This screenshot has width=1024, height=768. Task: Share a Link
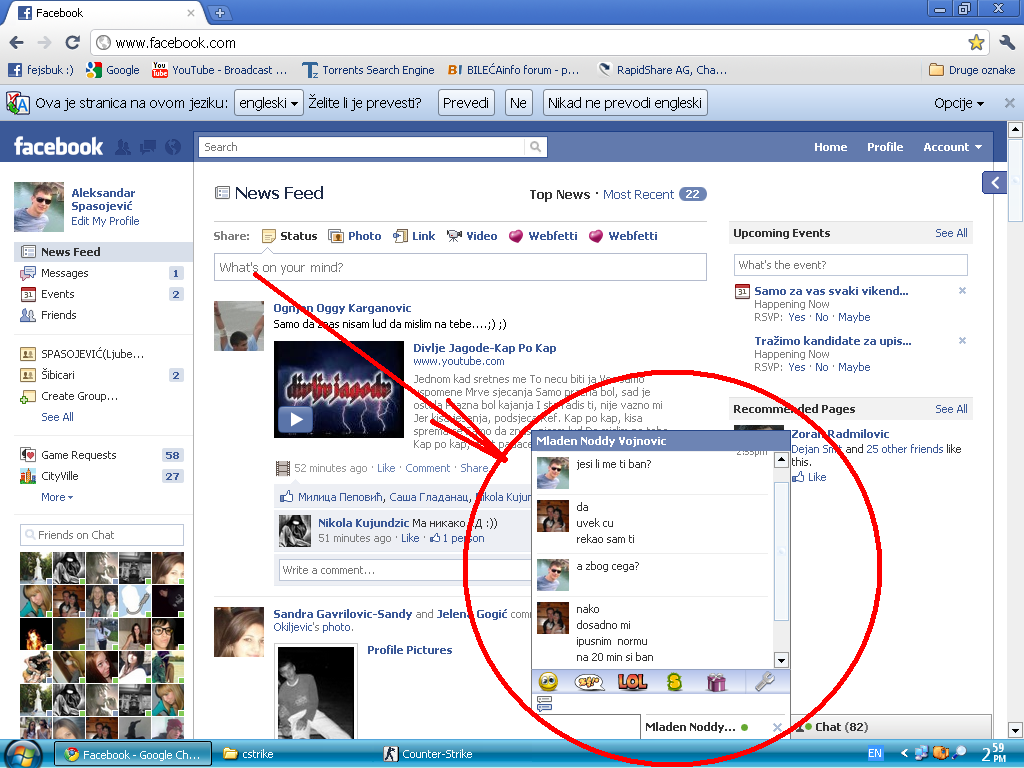coord(414,236)
